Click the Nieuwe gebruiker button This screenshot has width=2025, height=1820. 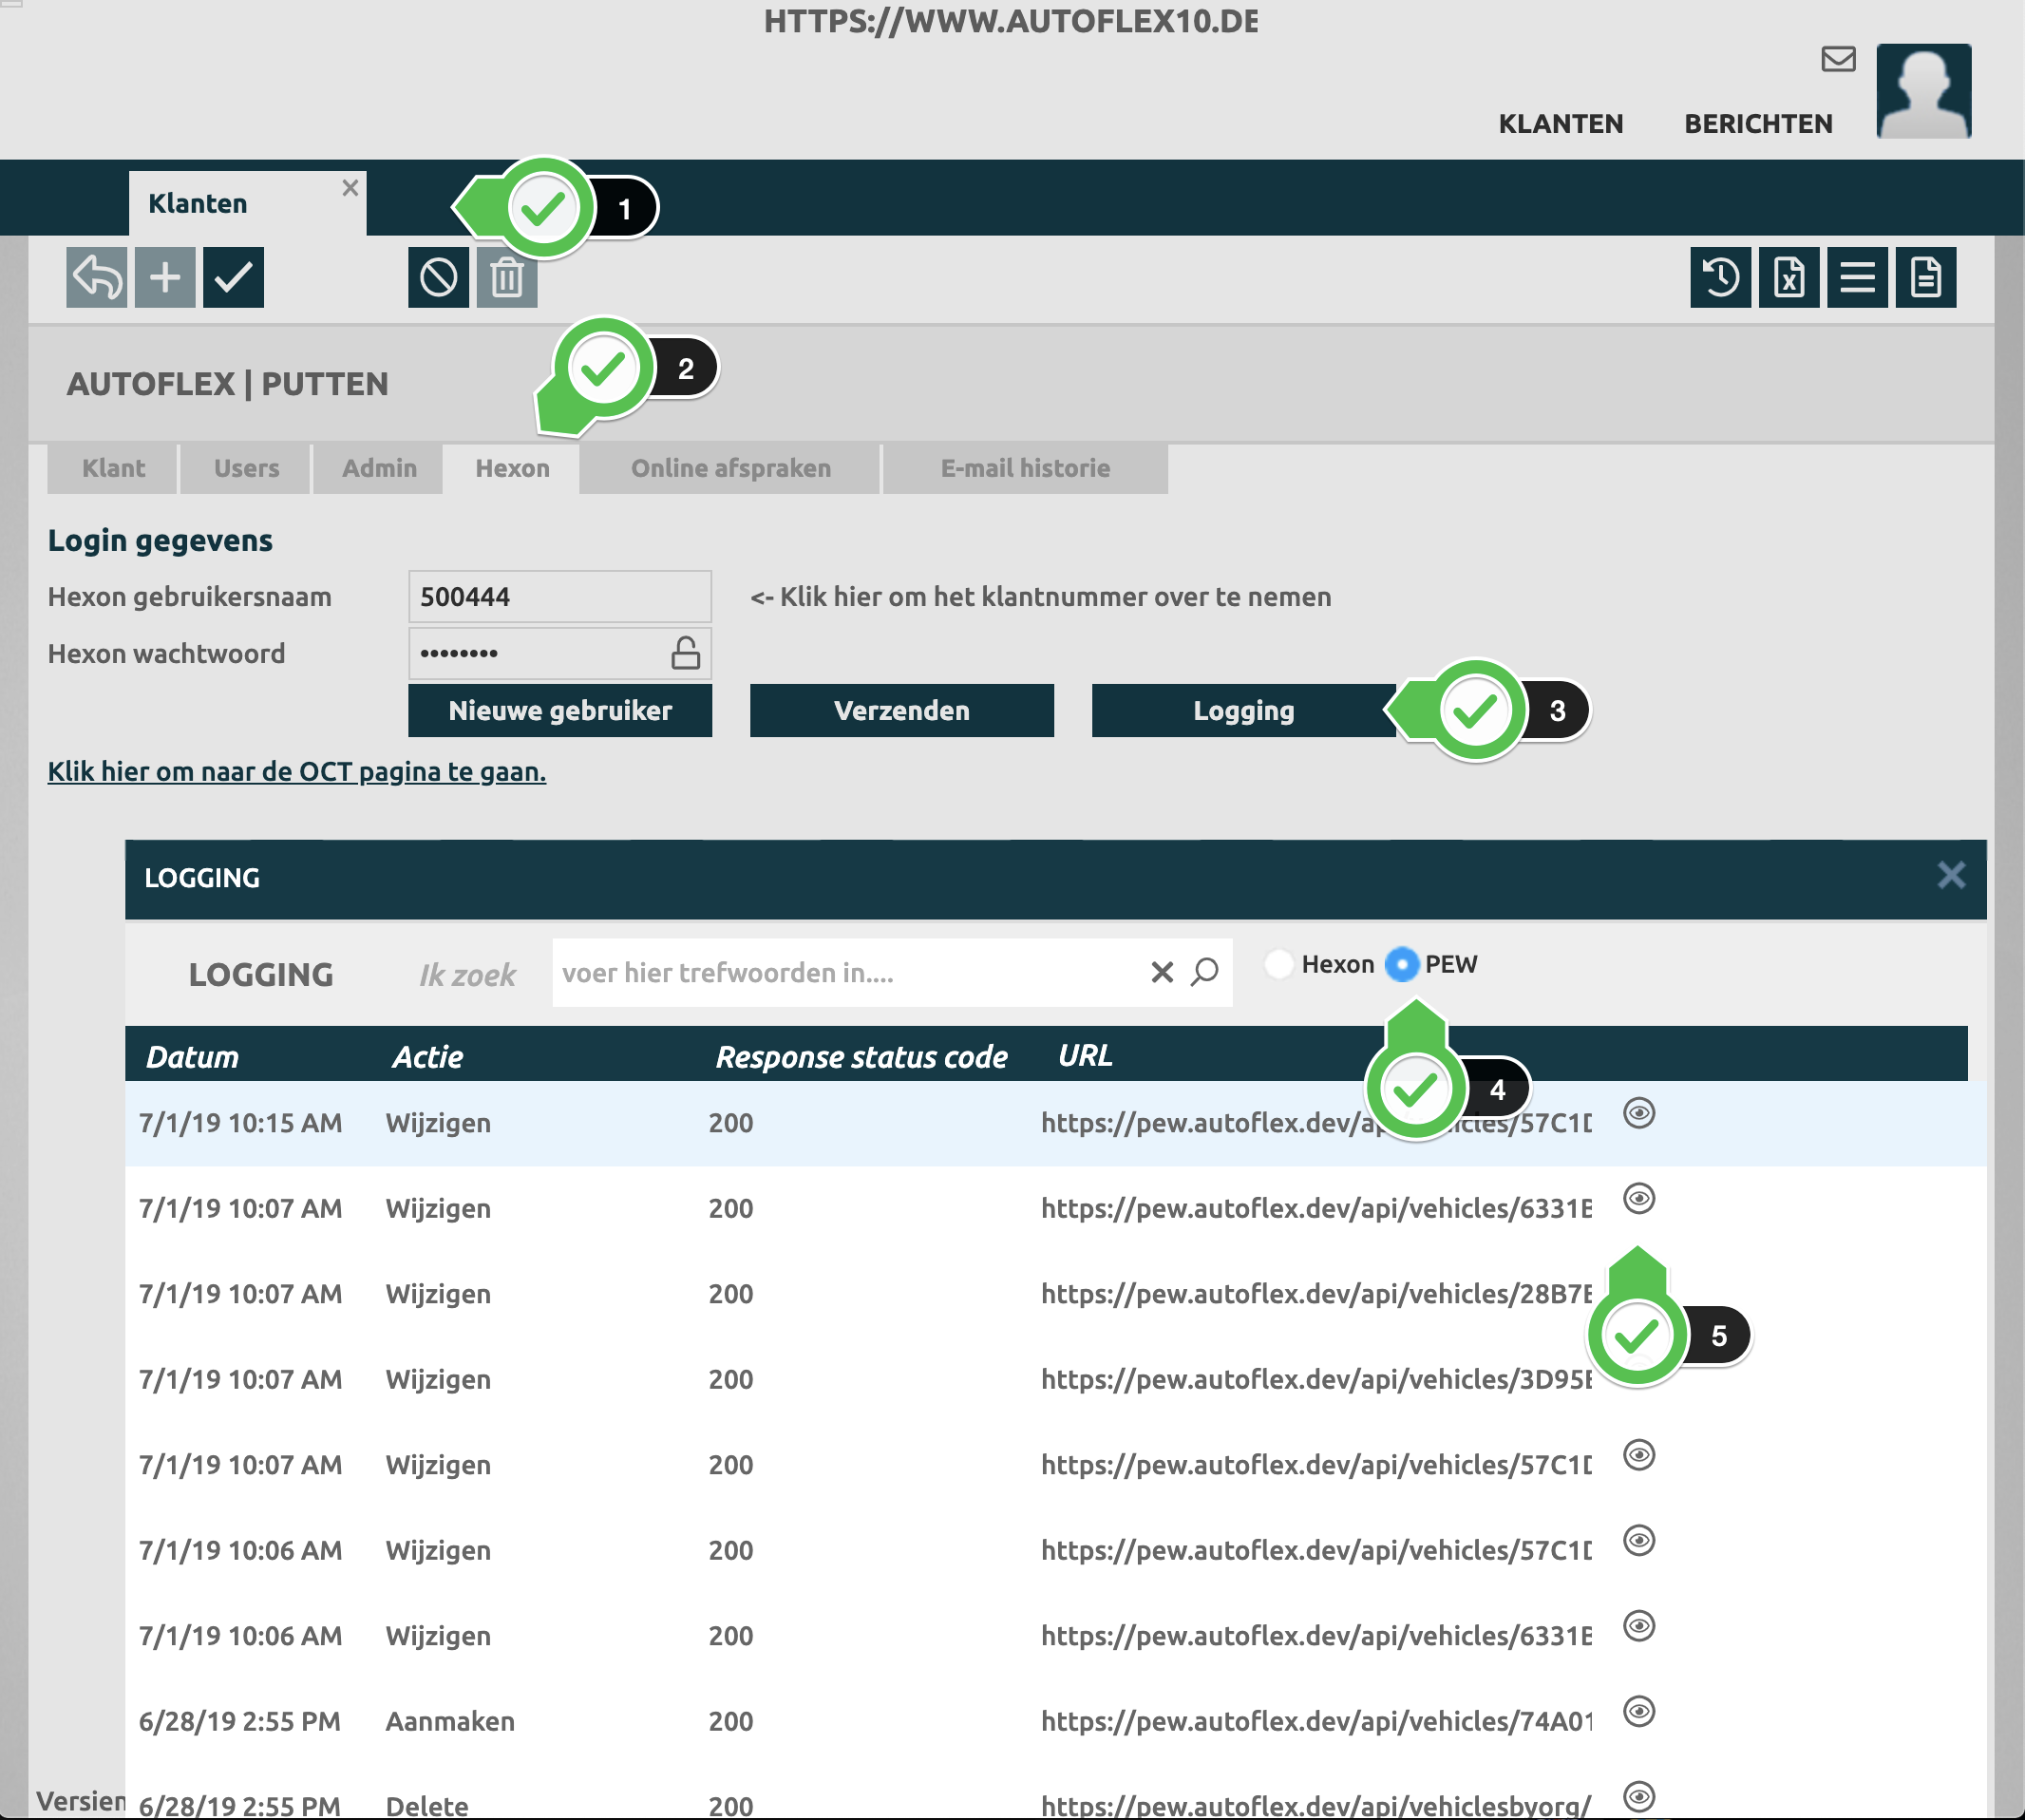click(560, 710)
